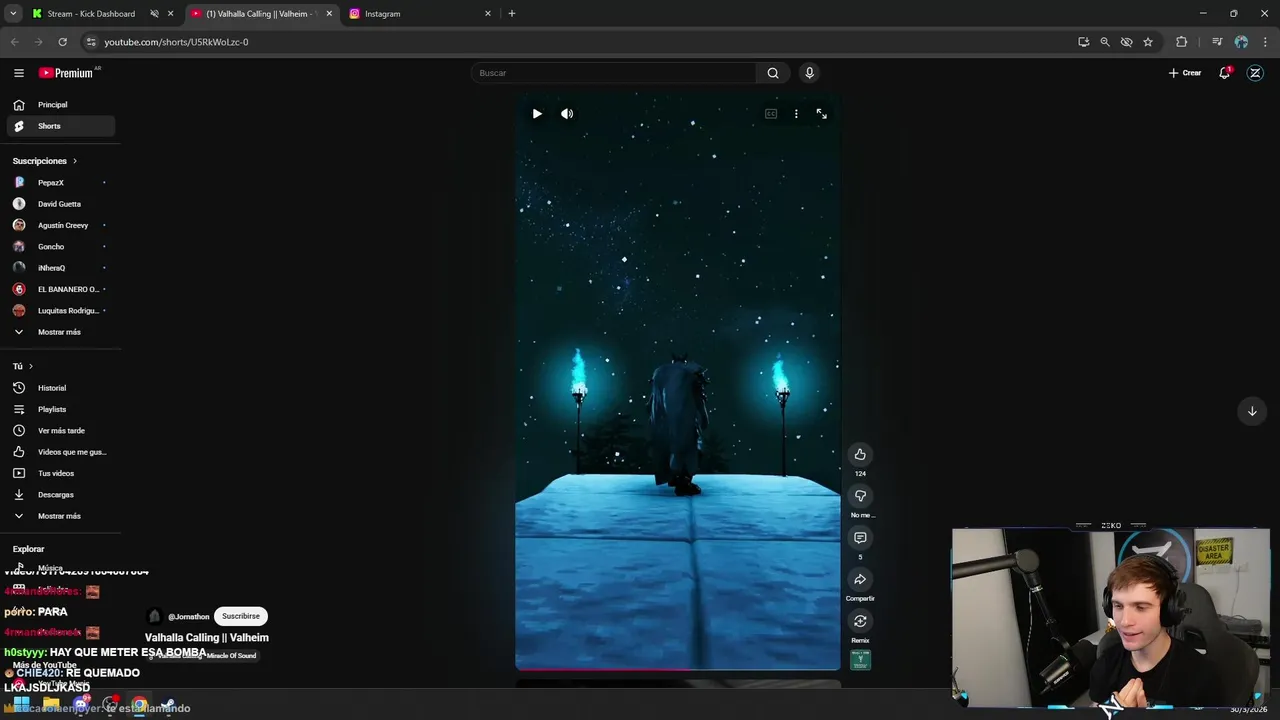
Task: Open the YouTube hamburger guide menu
Action: (18, 73)
